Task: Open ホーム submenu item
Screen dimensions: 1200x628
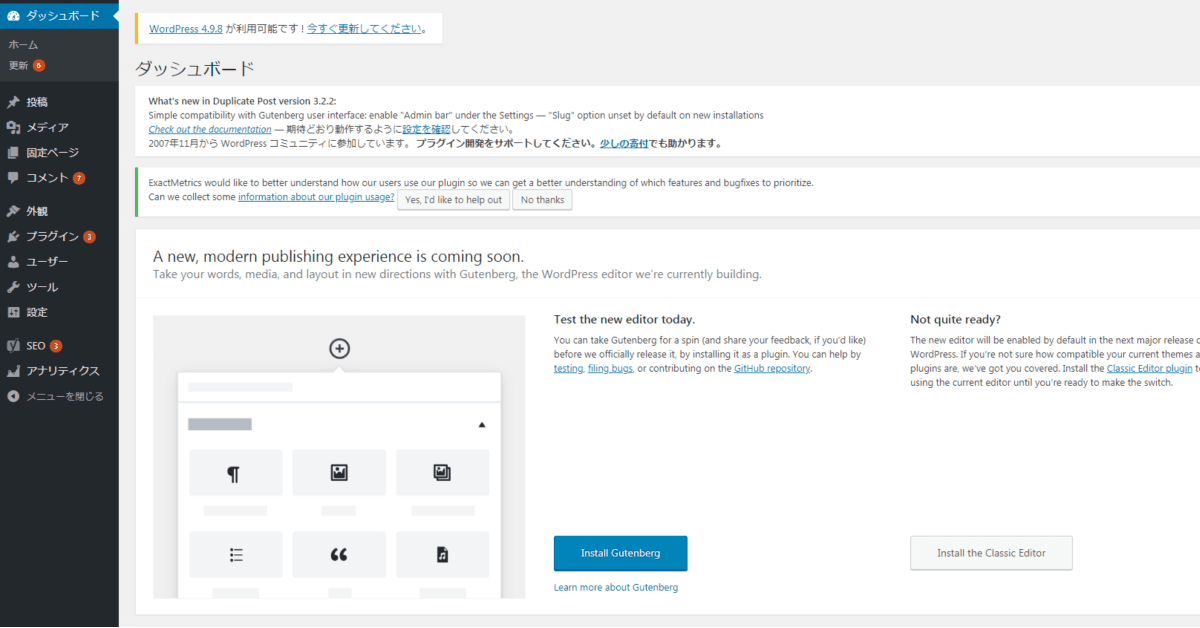Action: pyautogui.click(x=23, y=45)
